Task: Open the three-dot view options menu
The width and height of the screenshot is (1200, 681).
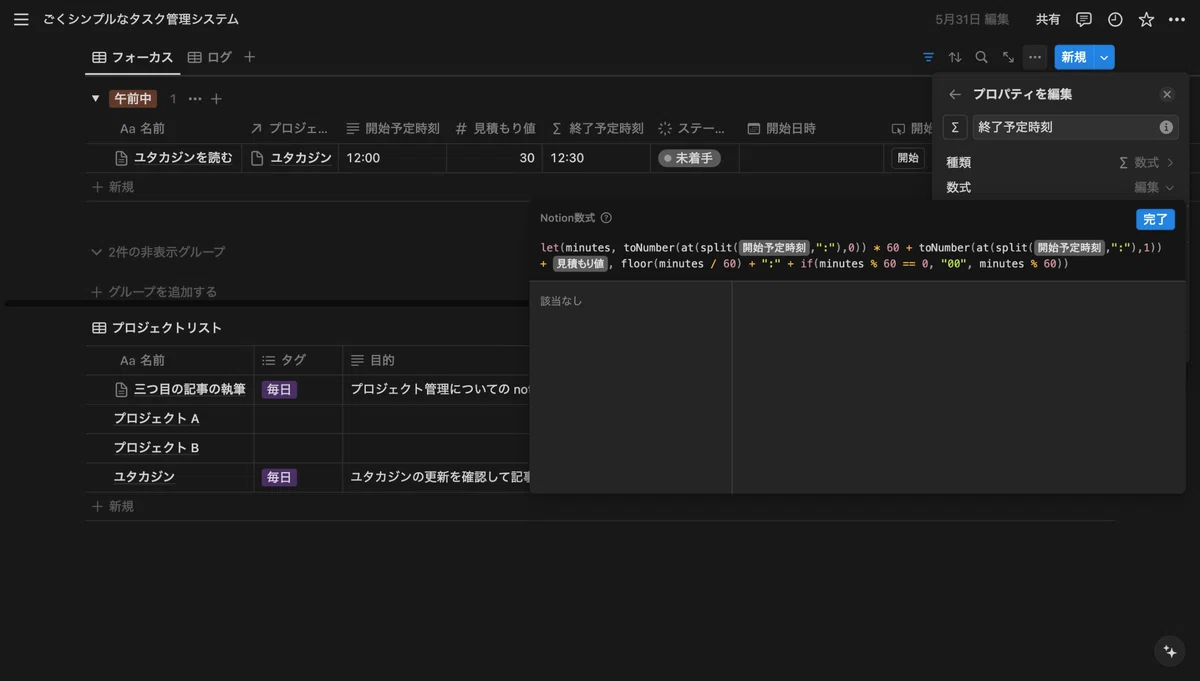Action: tap(1035, 57)
